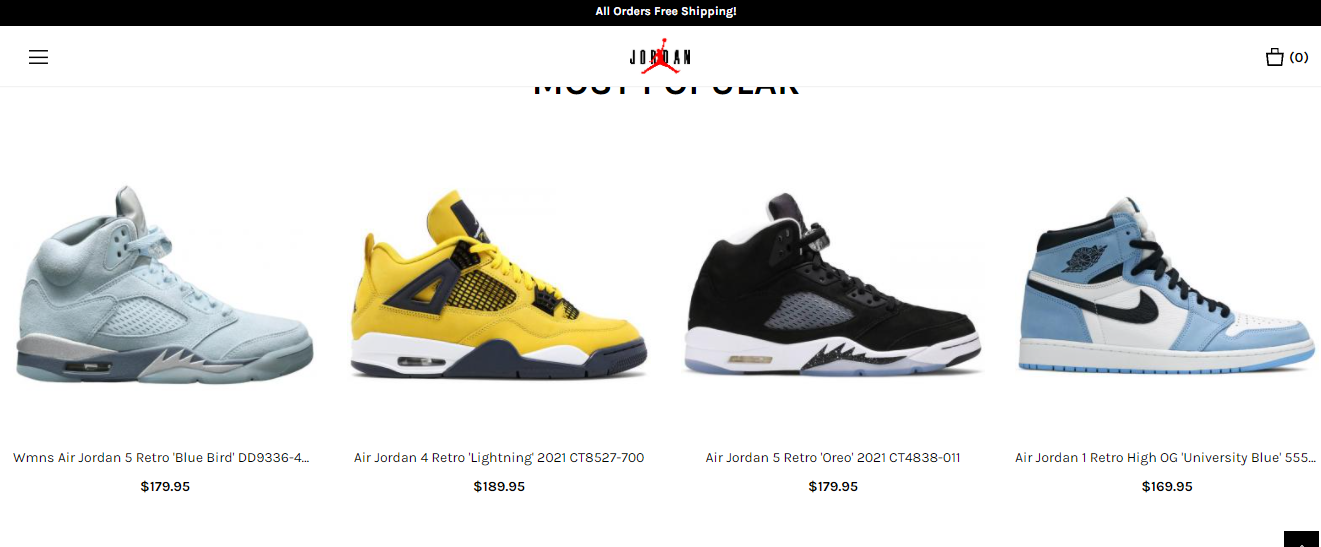Screen dimensions: 1321x547
Task: Click the $179.95 price under the Oreo shoe
Action: point(833,487)
